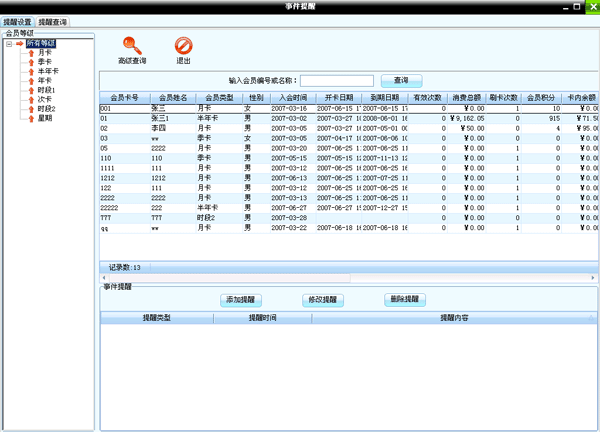
Task: Pick 时段1 in the level tree
Action: (x=46, y=90)
